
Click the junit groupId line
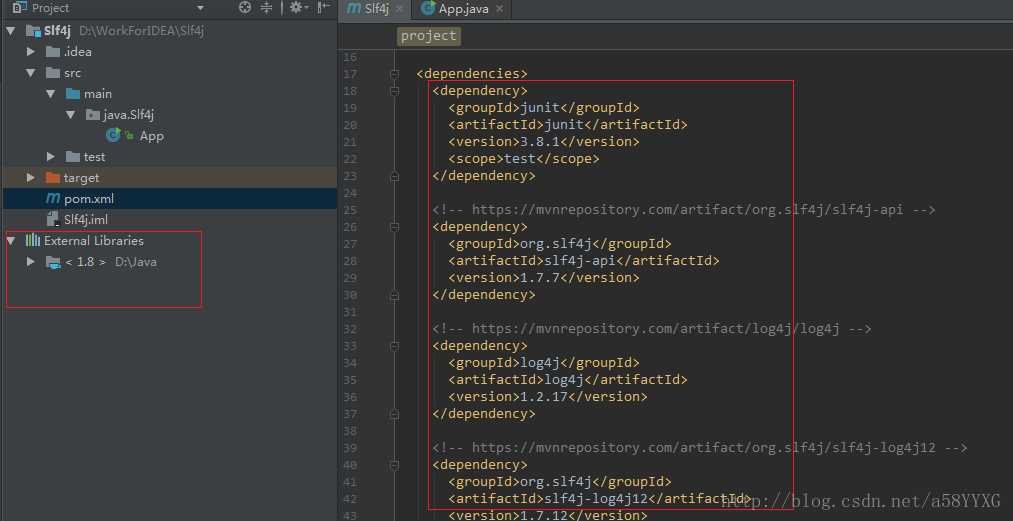pos(544,108)
